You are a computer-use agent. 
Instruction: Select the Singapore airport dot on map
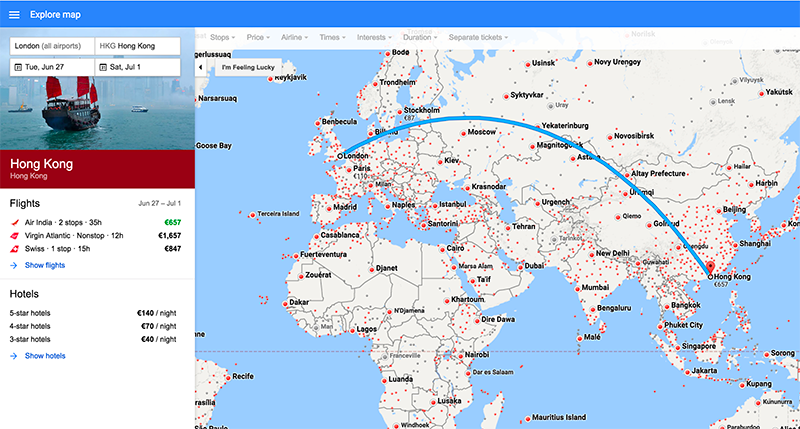click(678, 347)
